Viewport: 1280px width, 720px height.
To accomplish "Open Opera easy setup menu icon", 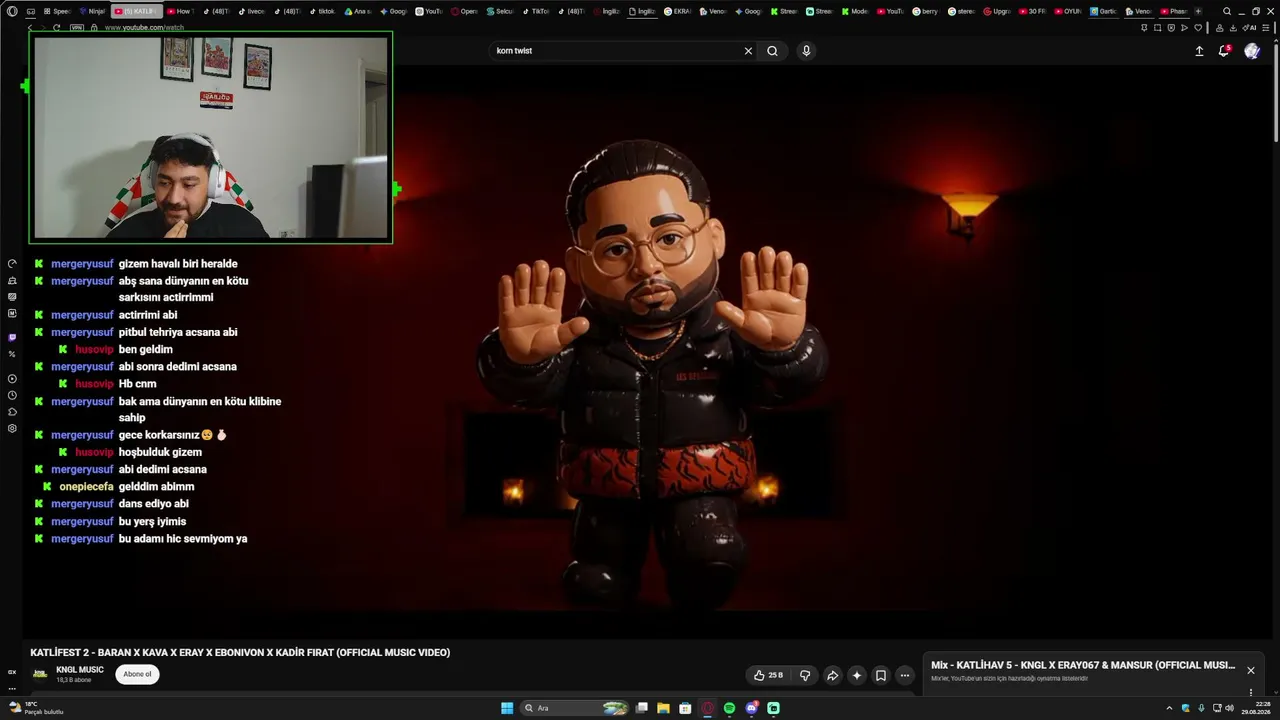I will click(x=1265, y=27).
